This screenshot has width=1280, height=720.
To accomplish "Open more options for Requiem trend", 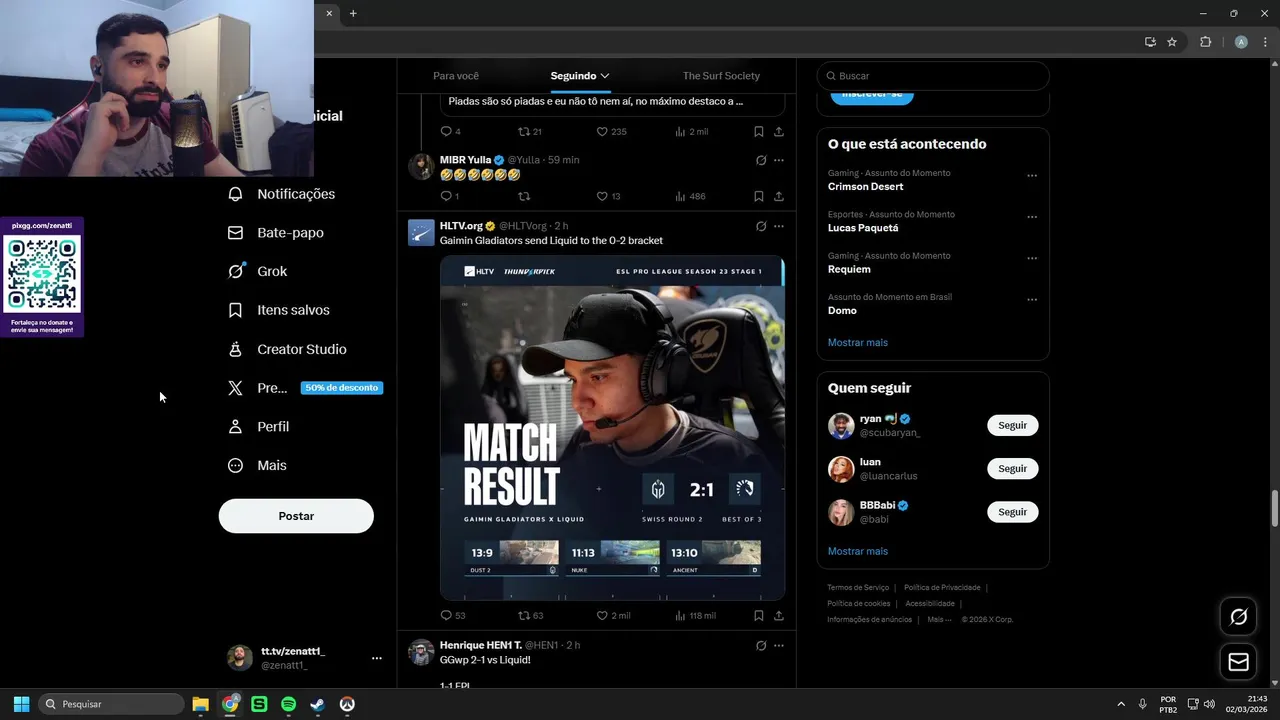I will (1032, 258).
